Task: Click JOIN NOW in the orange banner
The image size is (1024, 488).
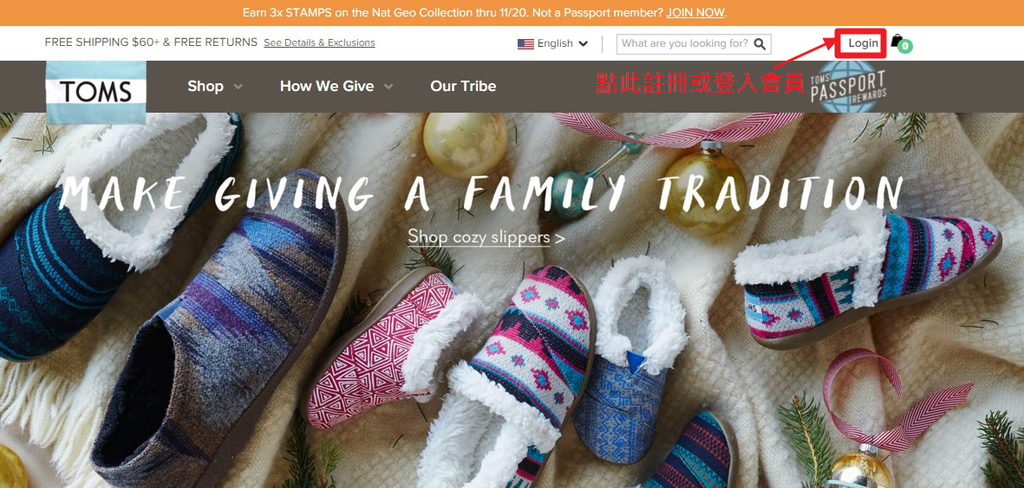Action: [696, 12]
